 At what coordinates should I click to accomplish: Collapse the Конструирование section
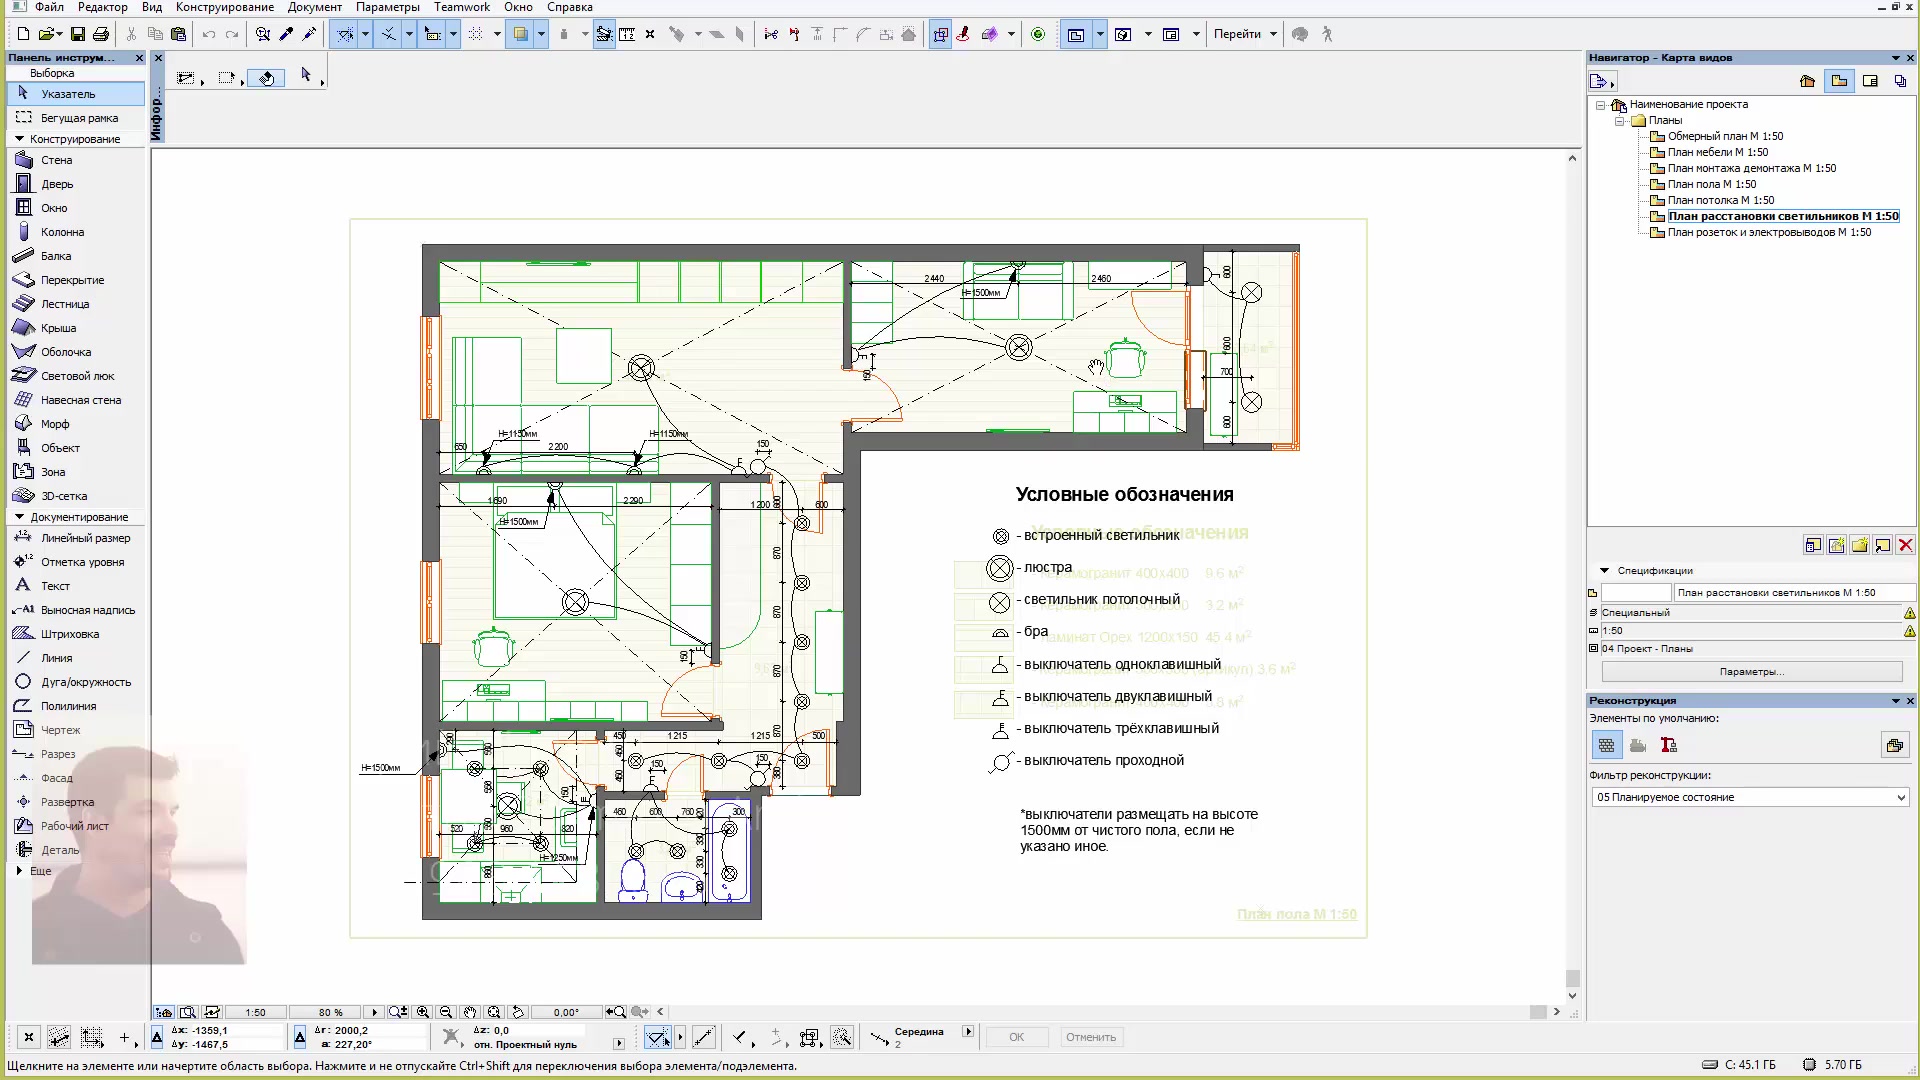(19, 139)
